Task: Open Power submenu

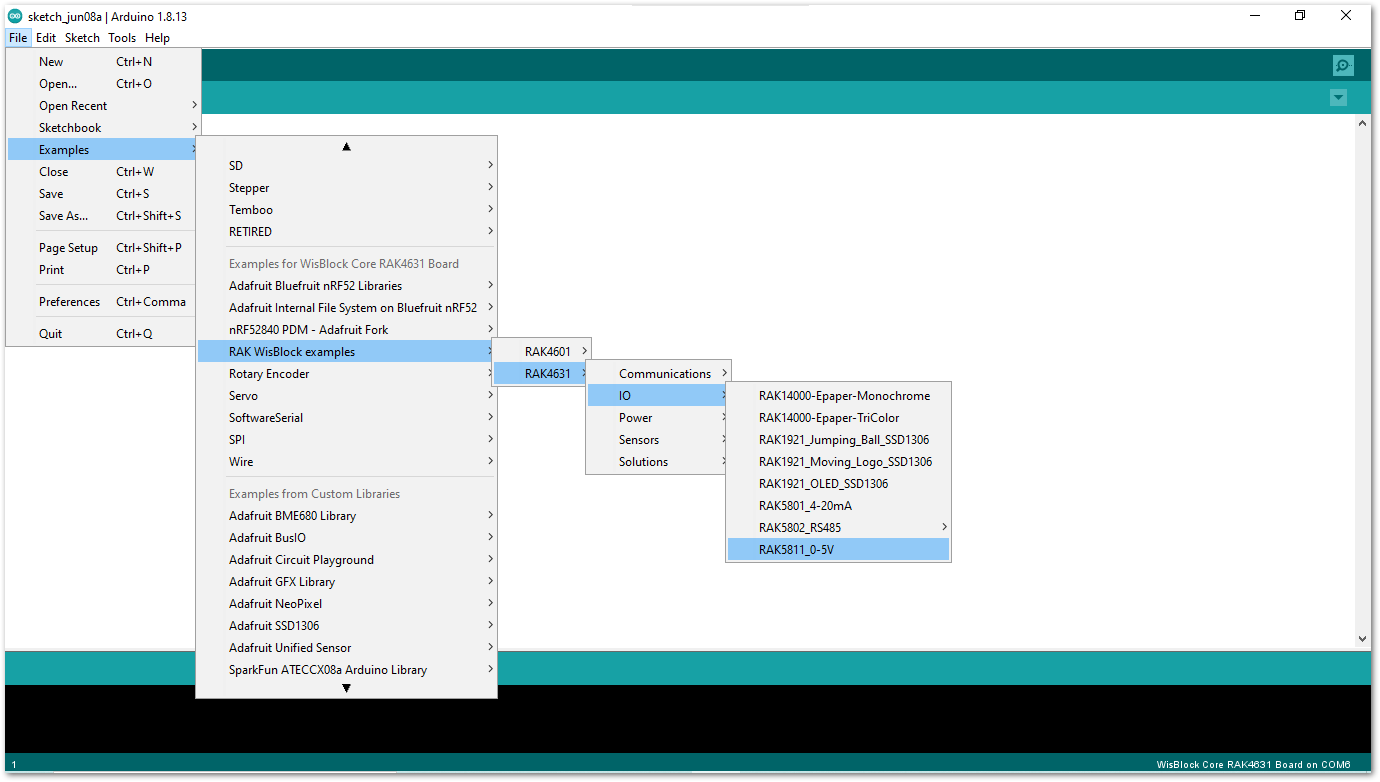Action: tap(659, 418)
